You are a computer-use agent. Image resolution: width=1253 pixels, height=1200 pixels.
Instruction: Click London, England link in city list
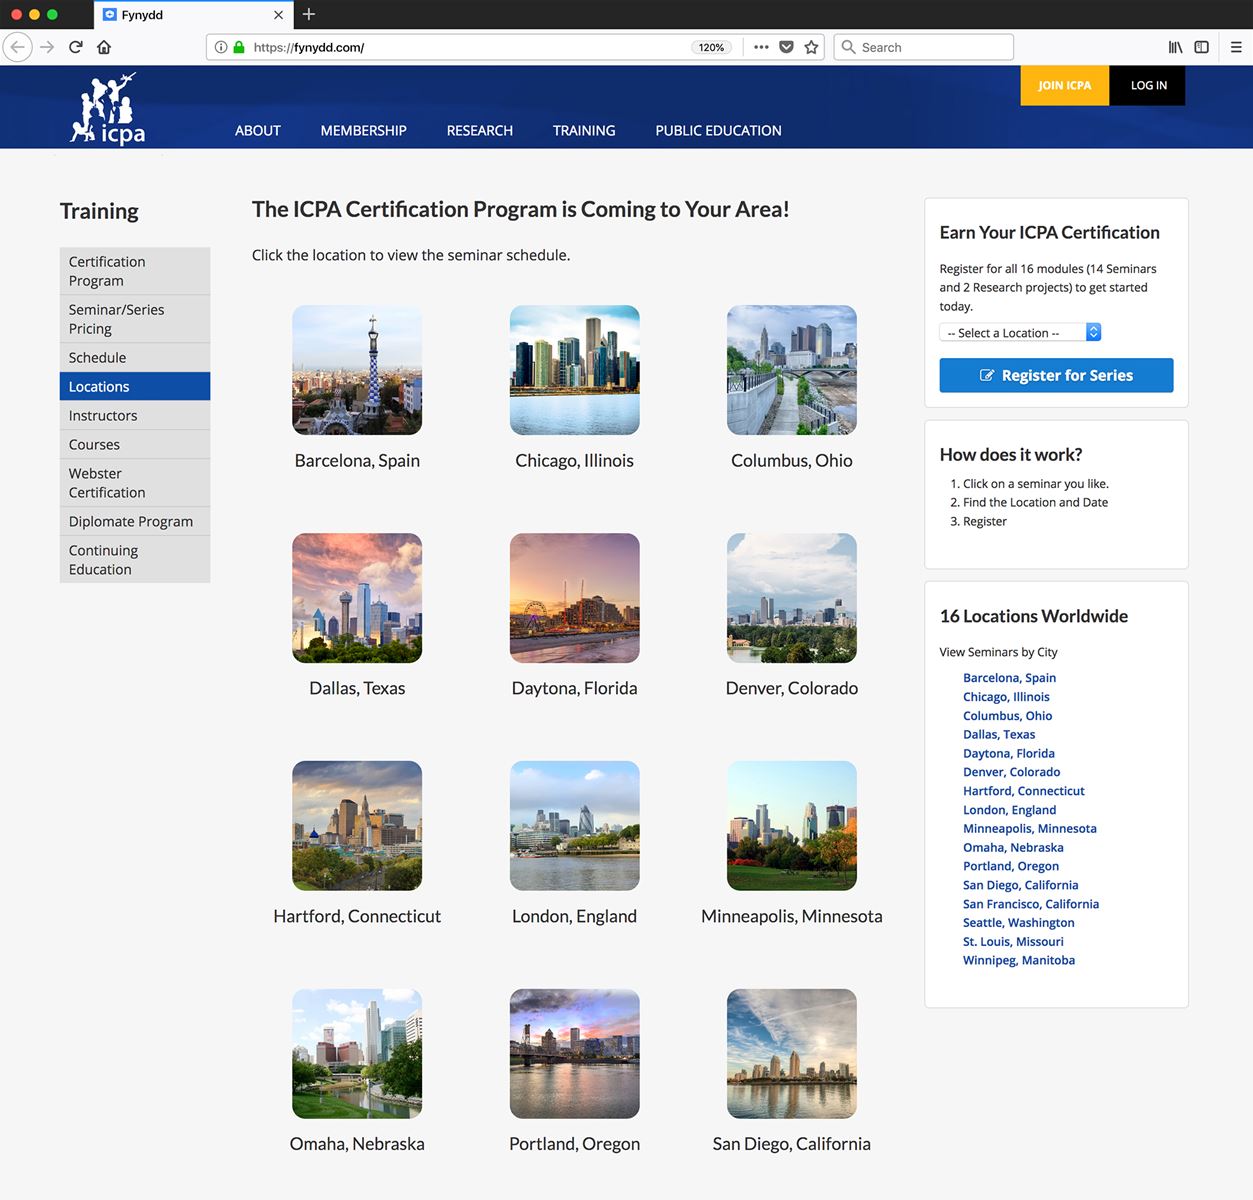click(1009, 810)
